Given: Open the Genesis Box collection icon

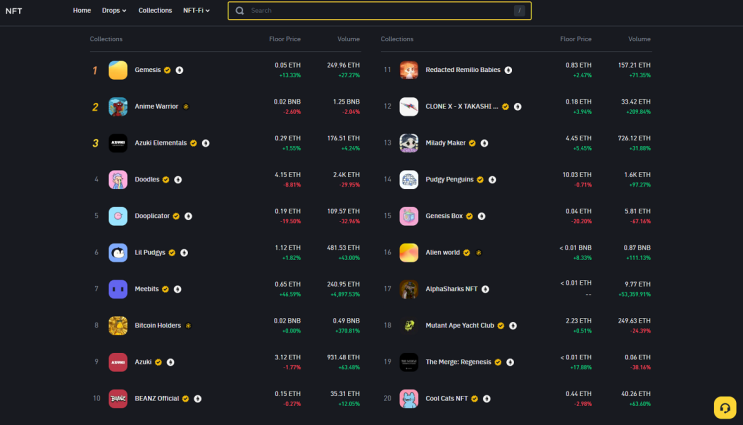Looking at the screenshot, I should tap(409, 216).
